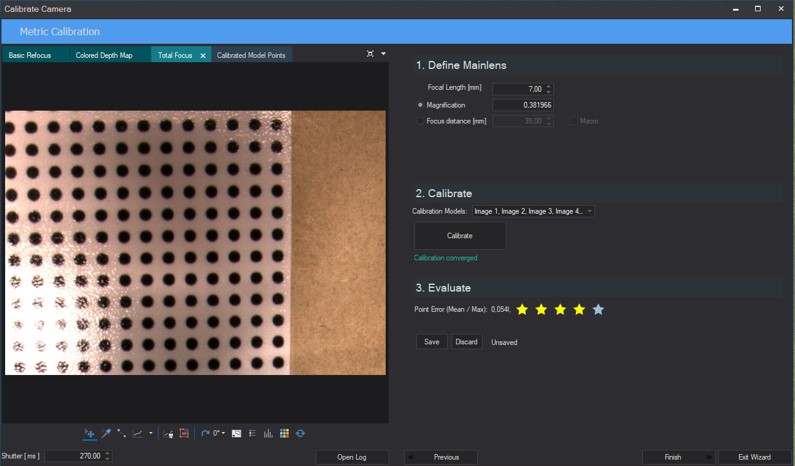Select the Total Focus tab

[x=175, y=55]
